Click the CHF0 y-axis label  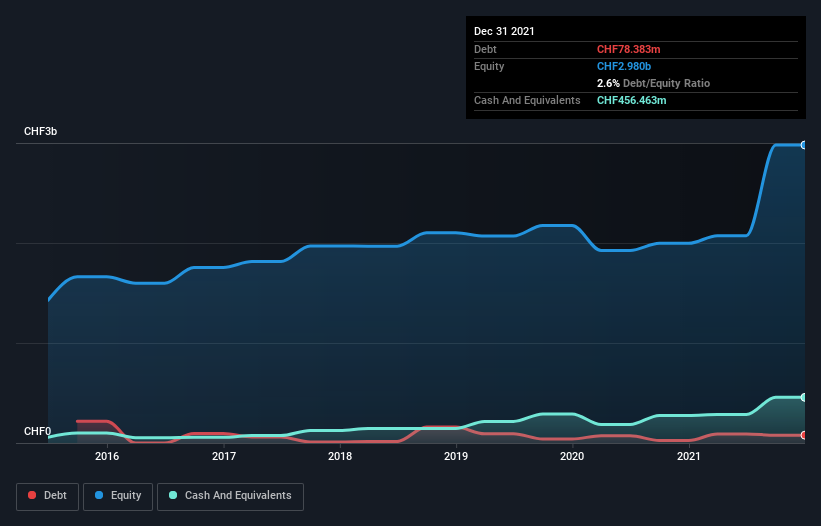coord(37,431)
